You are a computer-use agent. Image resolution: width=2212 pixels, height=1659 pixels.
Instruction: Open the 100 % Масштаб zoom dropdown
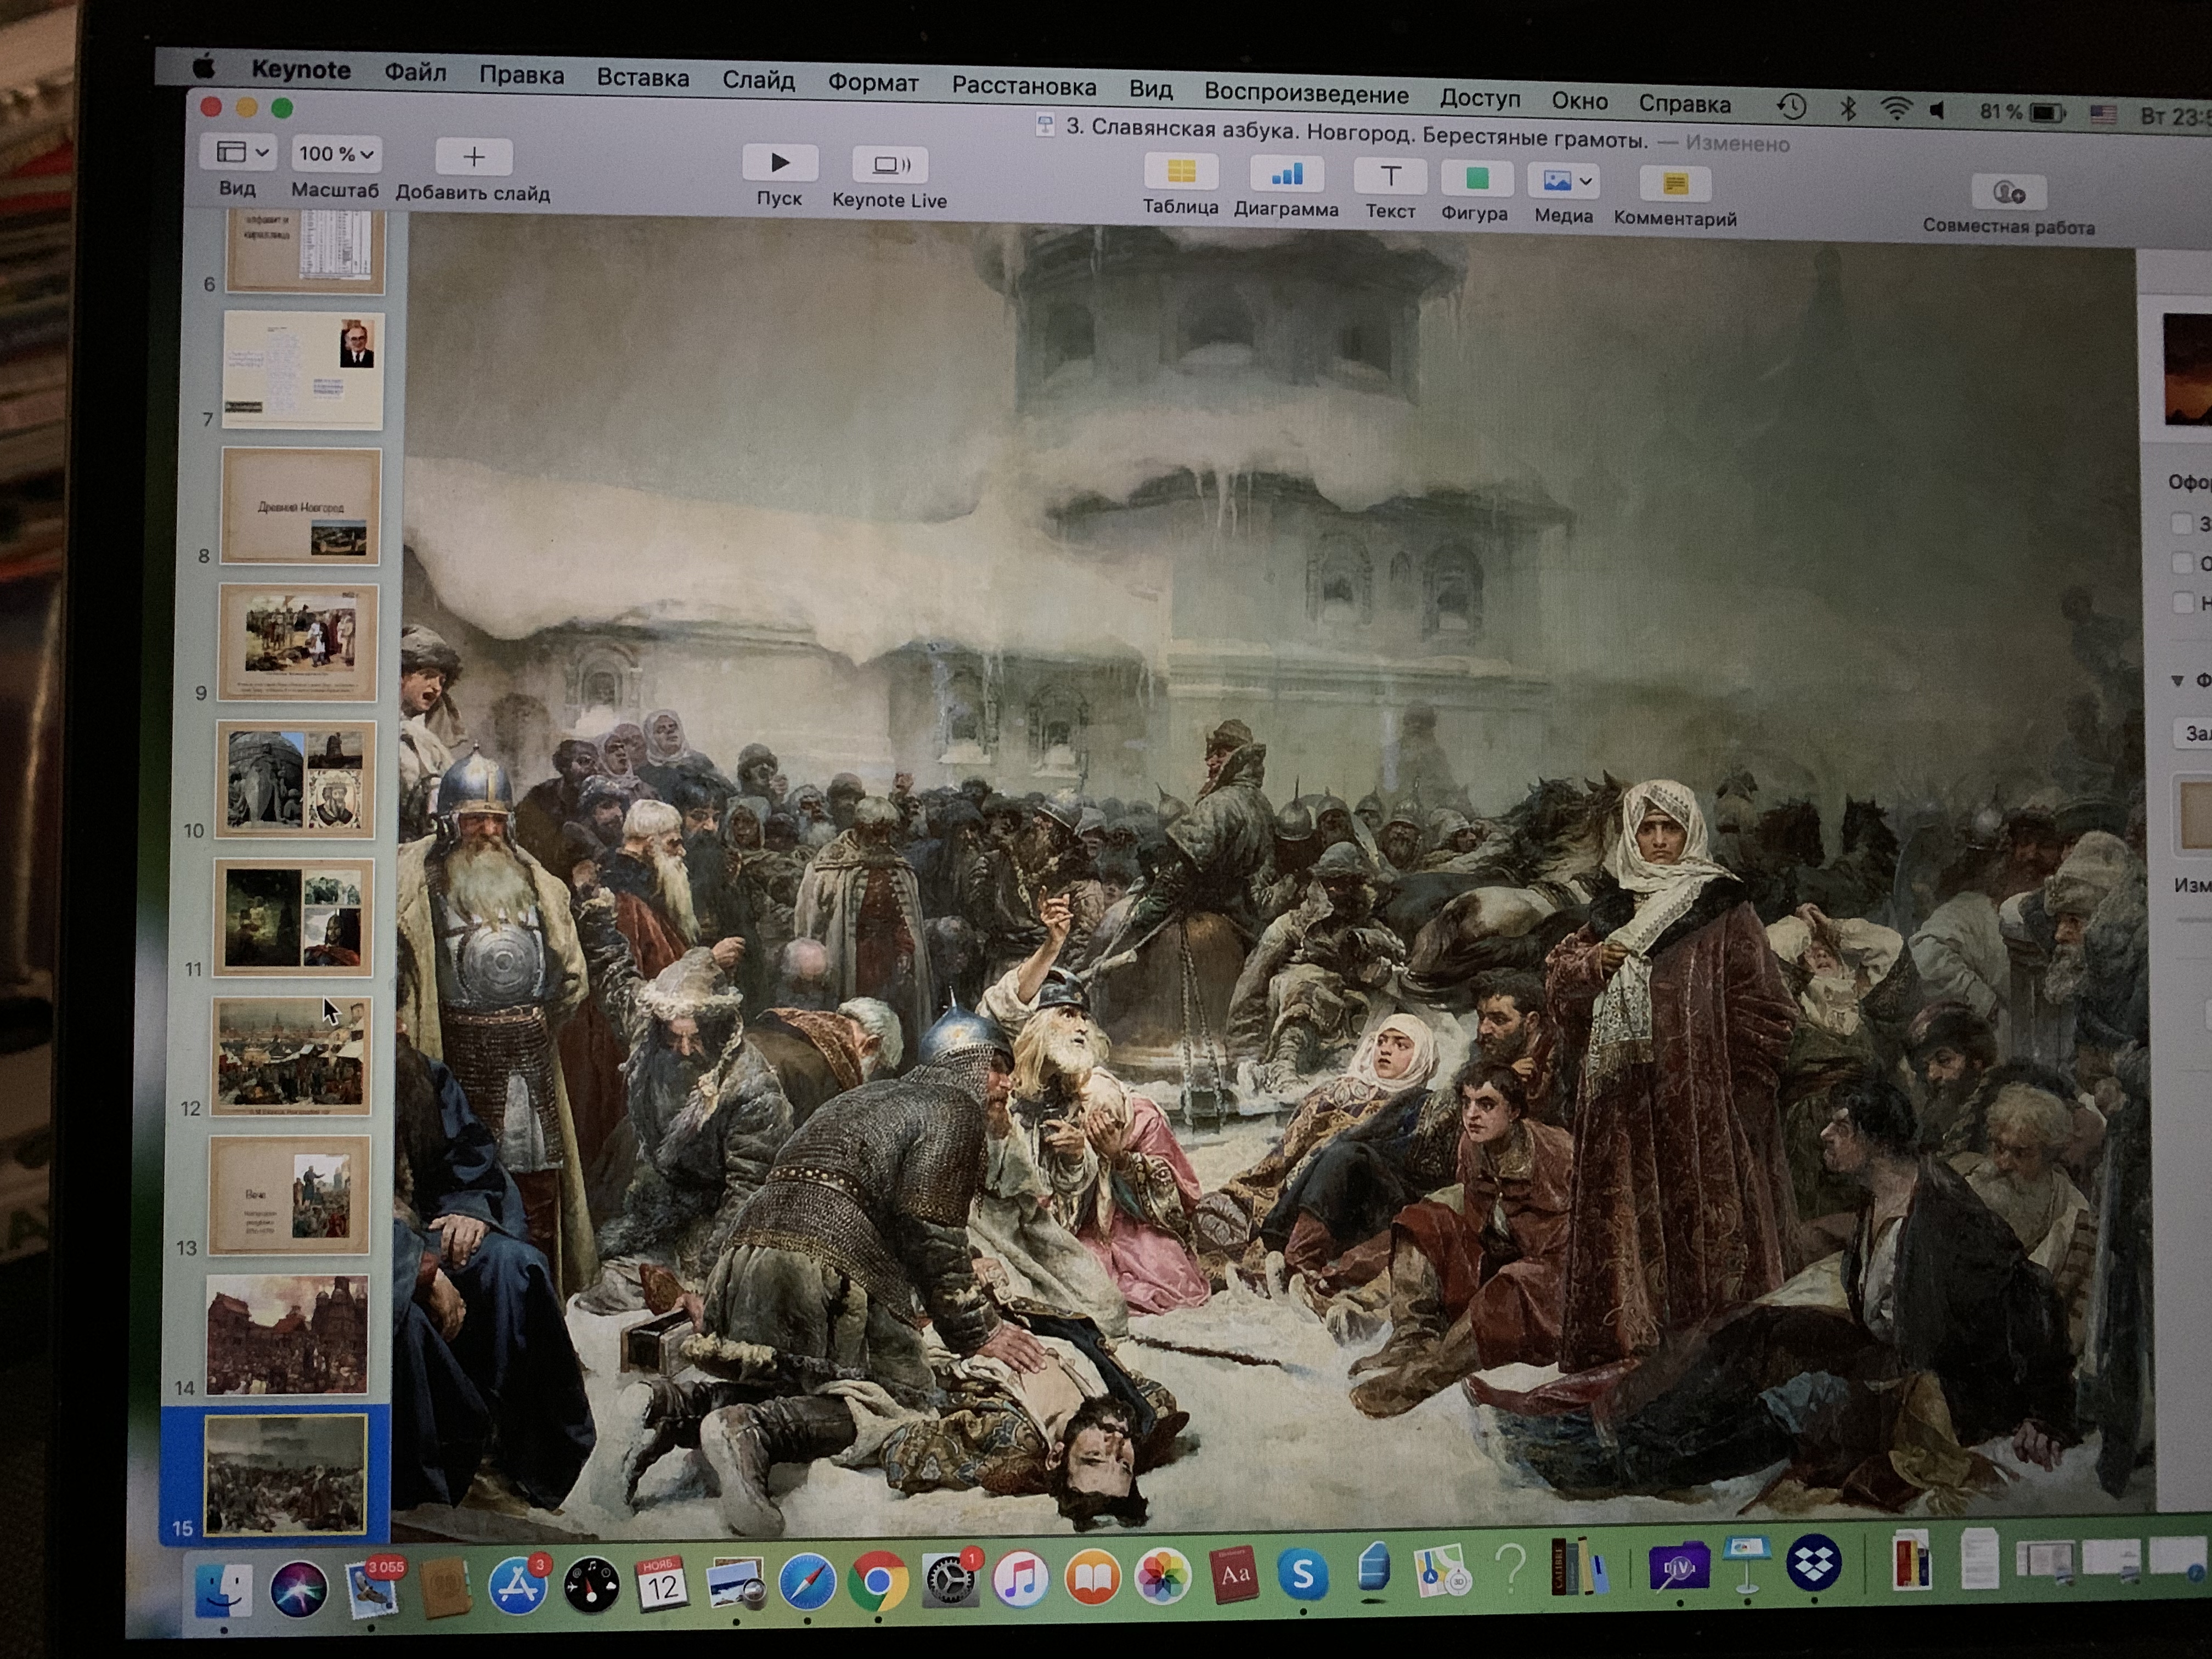coord(336,154)
